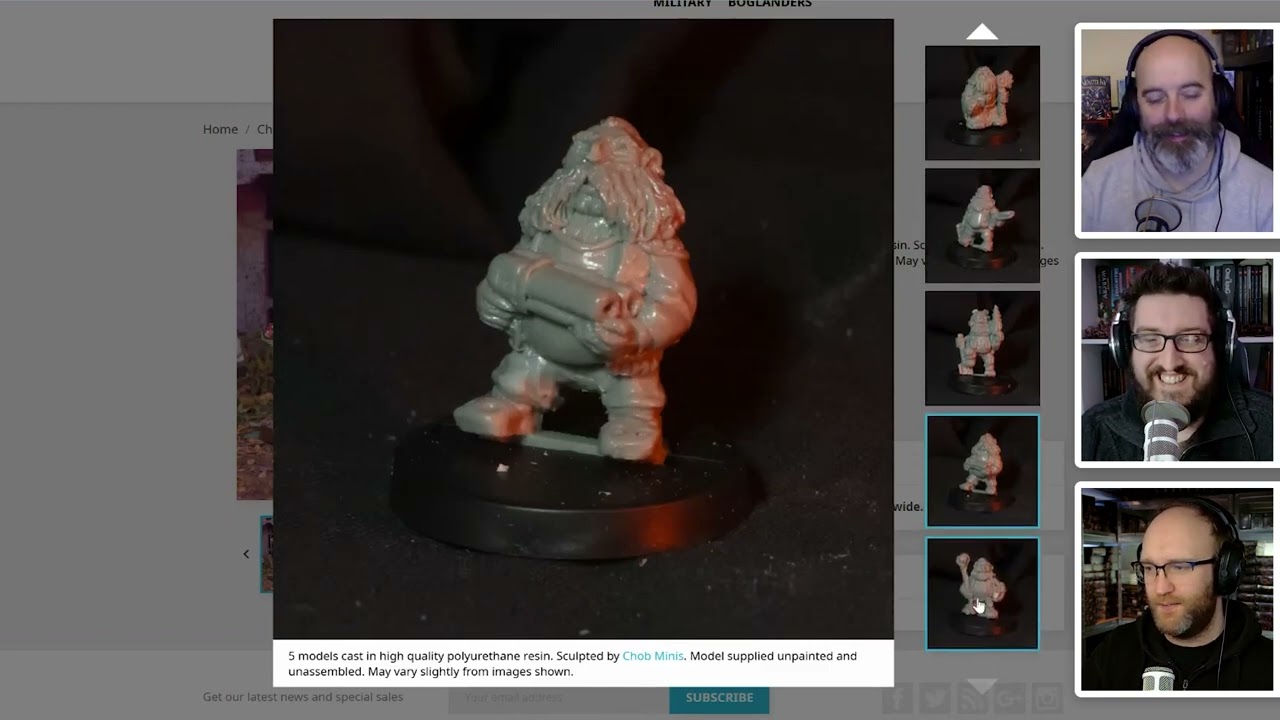
Task: Select the first dwarf miniature thumbnail
Action: (x=982, y=103)
